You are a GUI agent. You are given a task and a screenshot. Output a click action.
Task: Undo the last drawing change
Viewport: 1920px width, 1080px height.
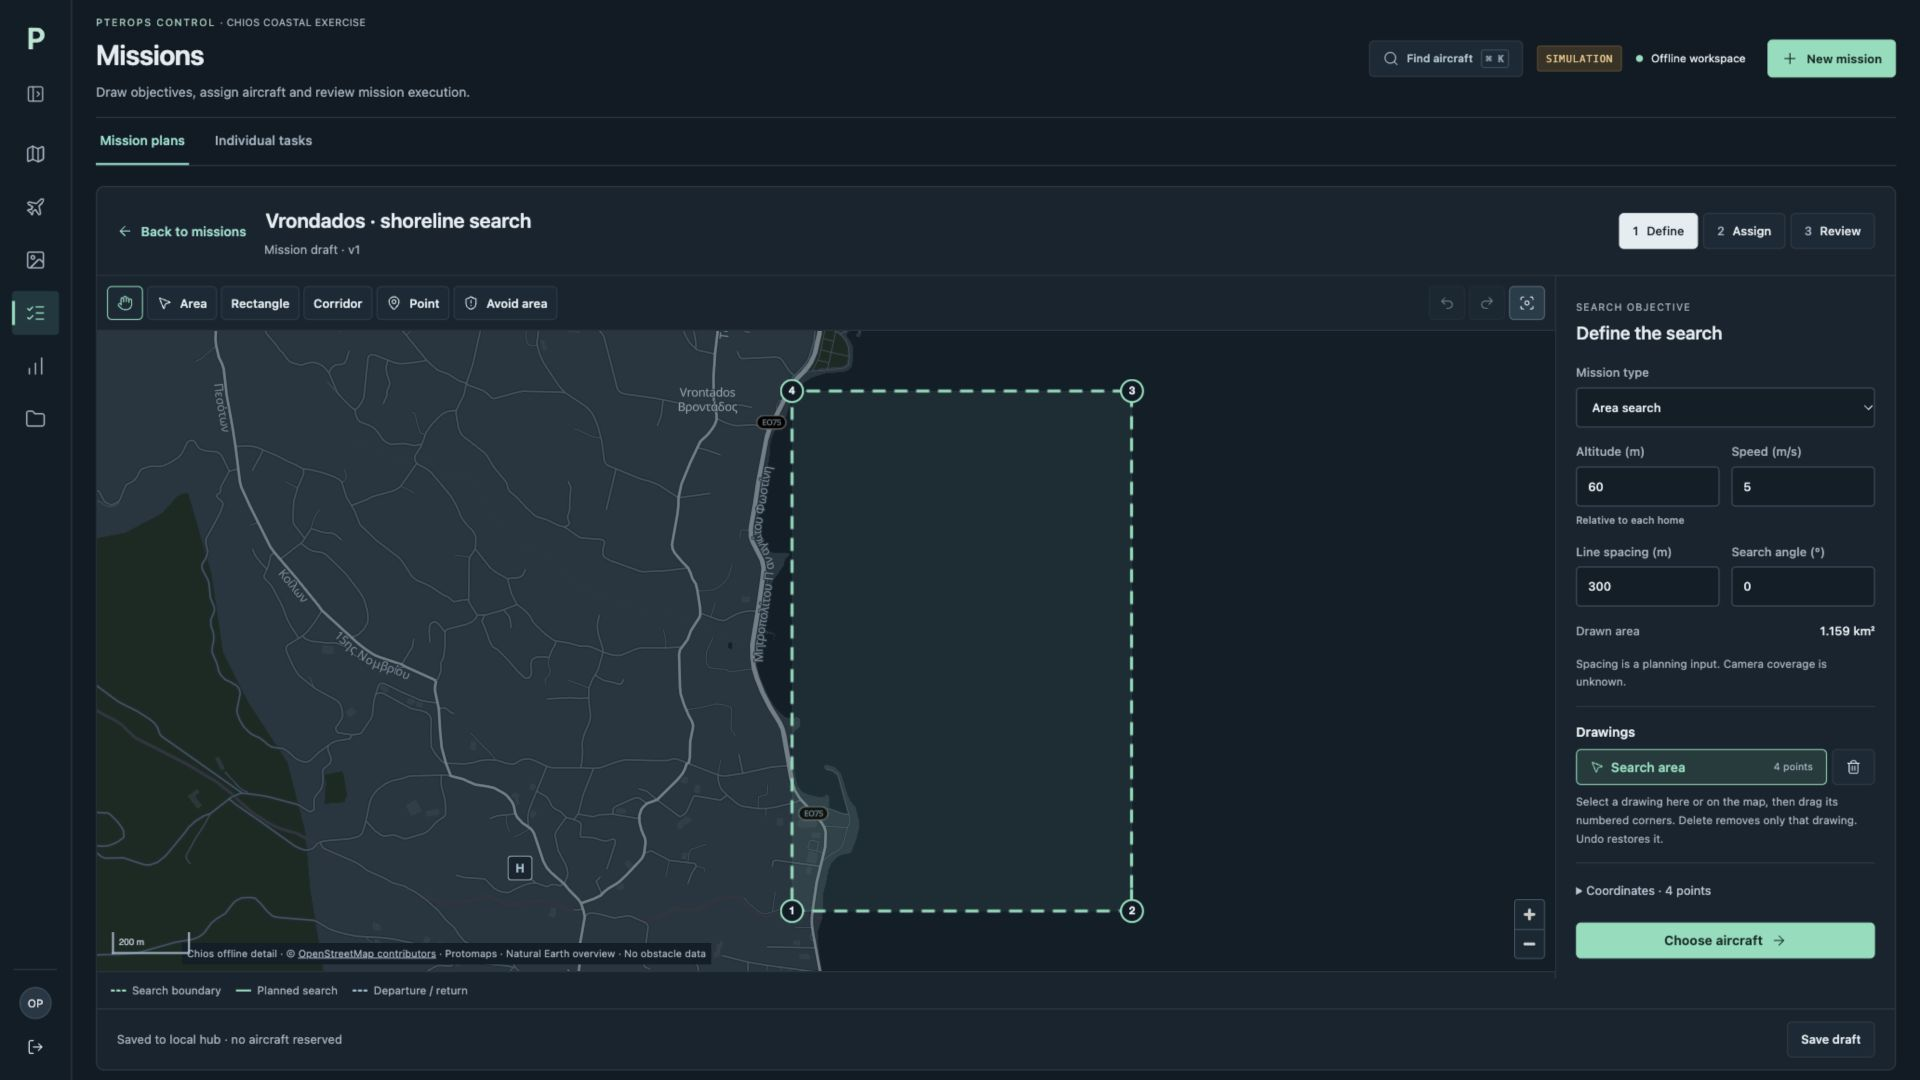(1447, 303)
